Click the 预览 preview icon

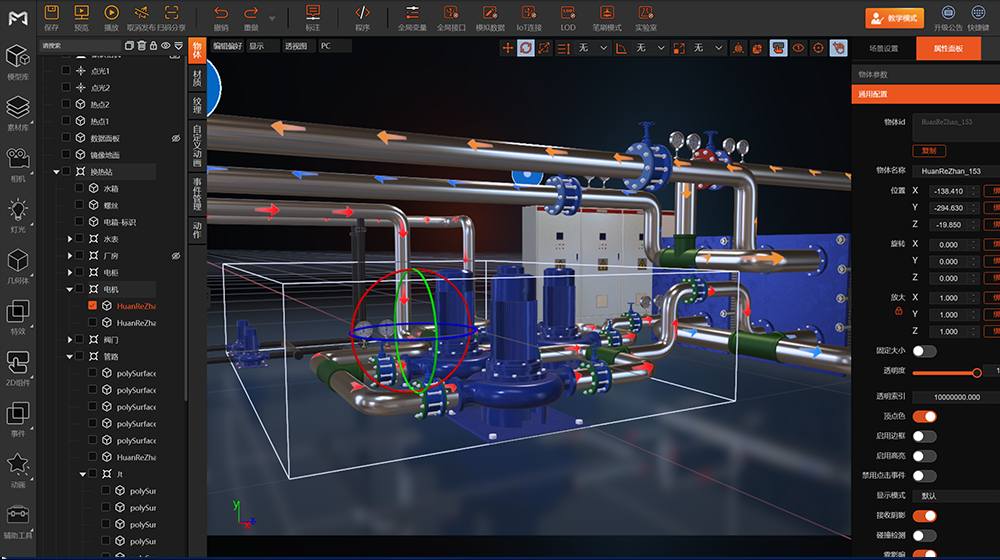[x=82, y=13]
